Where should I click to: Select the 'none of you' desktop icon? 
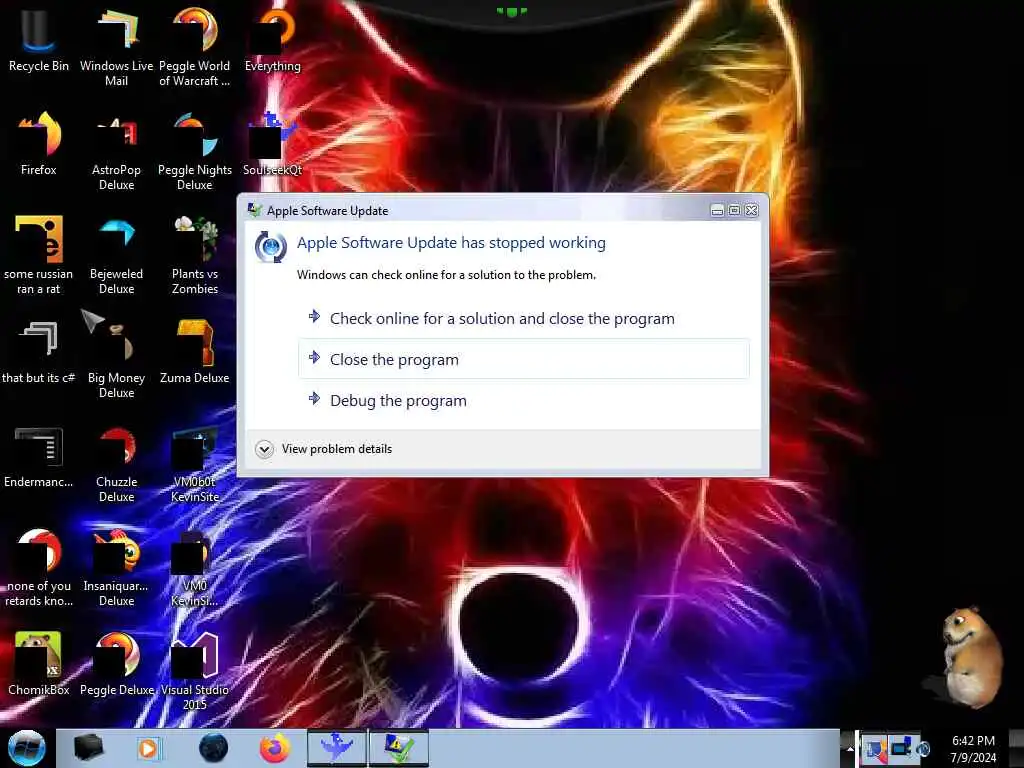coord(38,567)
